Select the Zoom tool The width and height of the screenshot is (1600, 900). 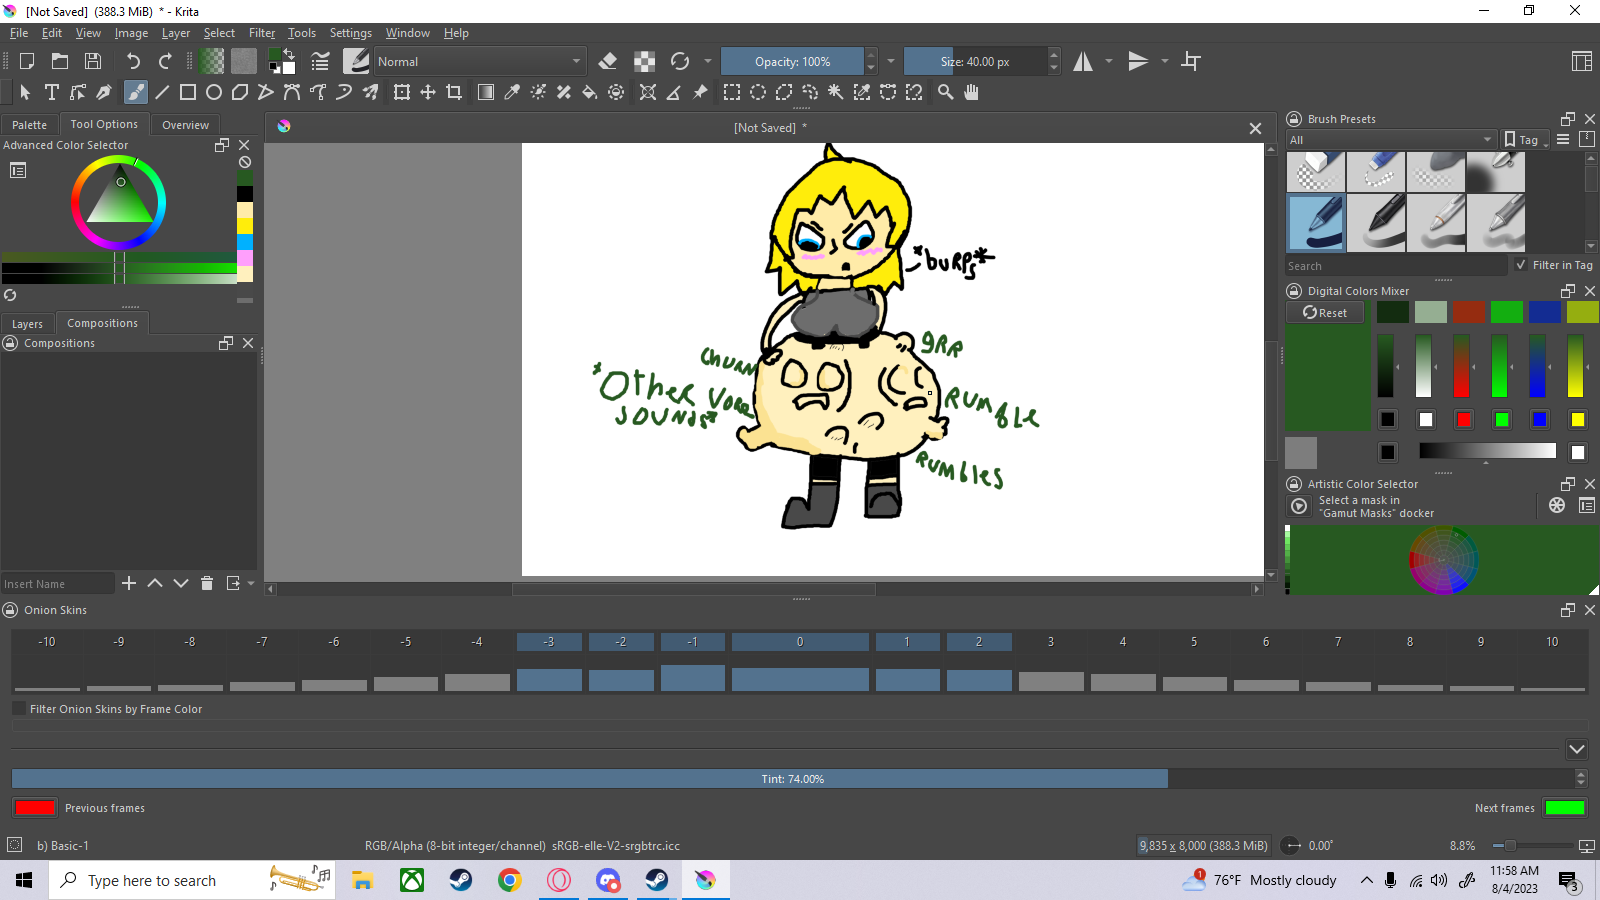[x=945, y=92]
